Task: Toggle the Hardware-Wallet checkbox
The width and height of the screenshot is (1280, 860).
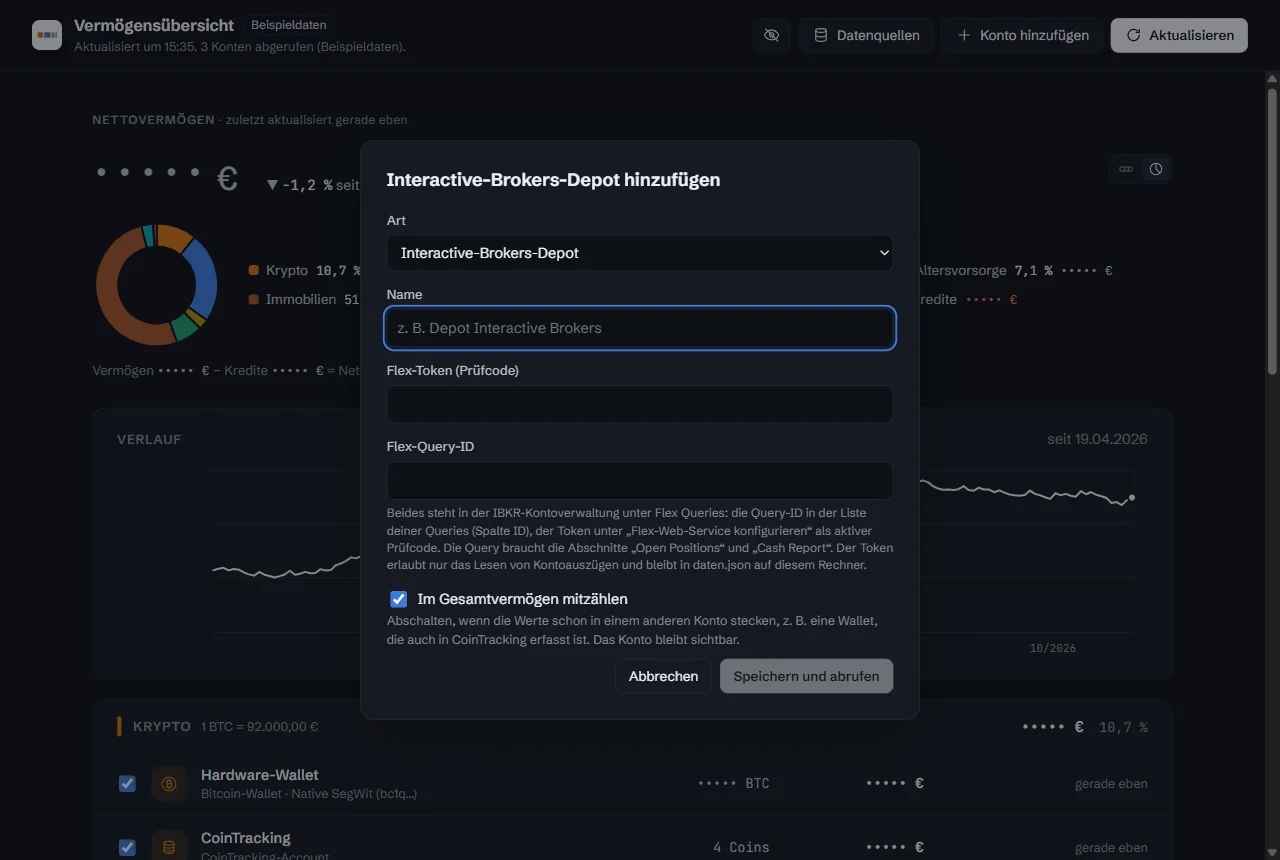Action: [x=127, y=783]
